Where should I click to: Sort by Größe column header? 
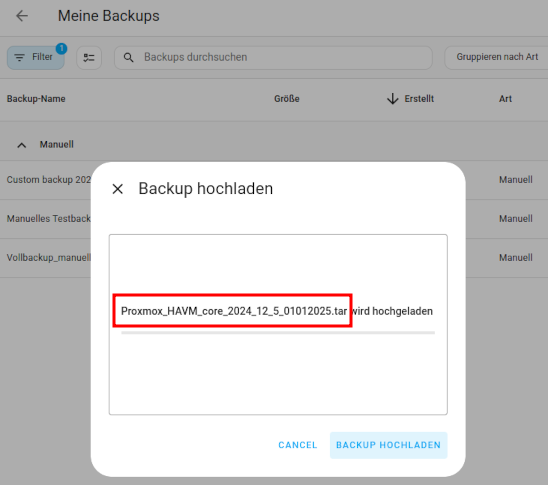click(x=287, y=99)
